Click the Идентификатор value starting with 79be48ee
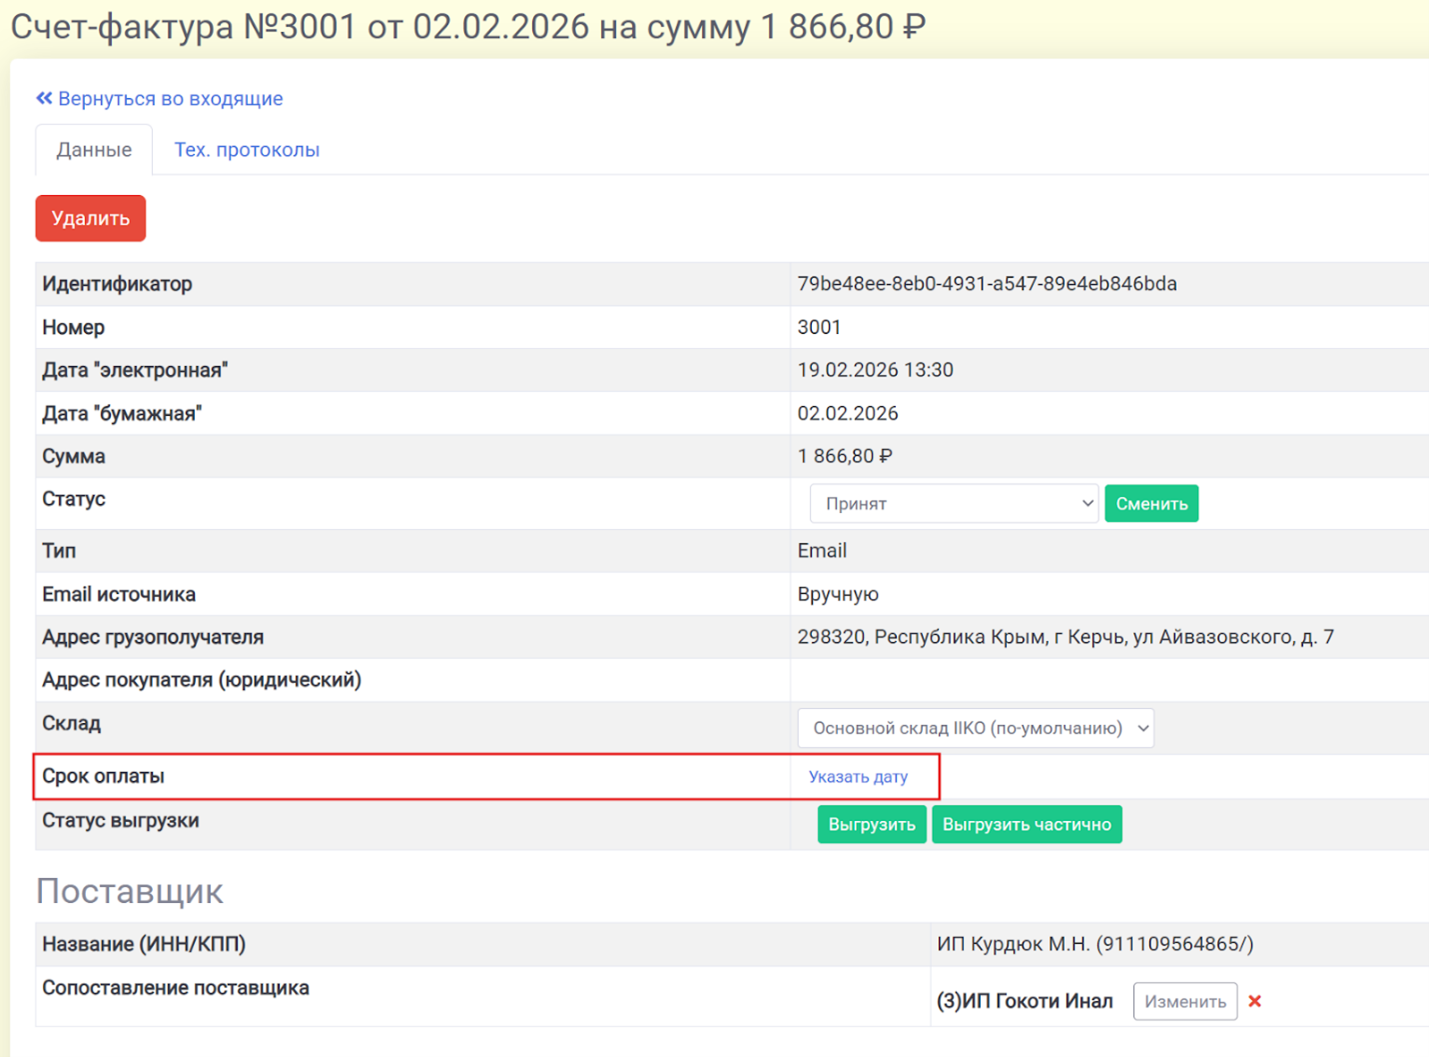Image resolution: width=1429 pixels, height=1057 pixels. pos(986,284)
